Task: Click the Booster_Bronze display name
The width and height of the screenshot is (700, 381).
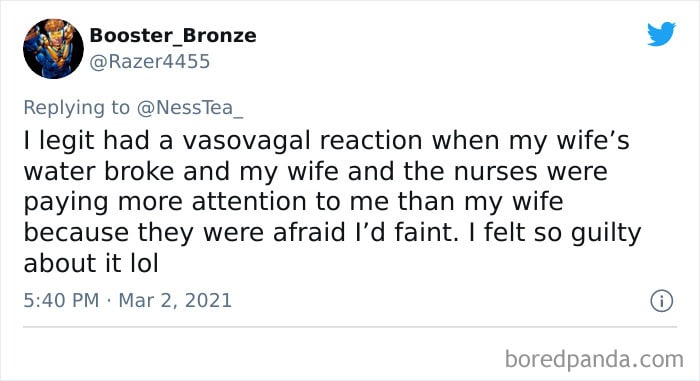Action: (173, 36)
